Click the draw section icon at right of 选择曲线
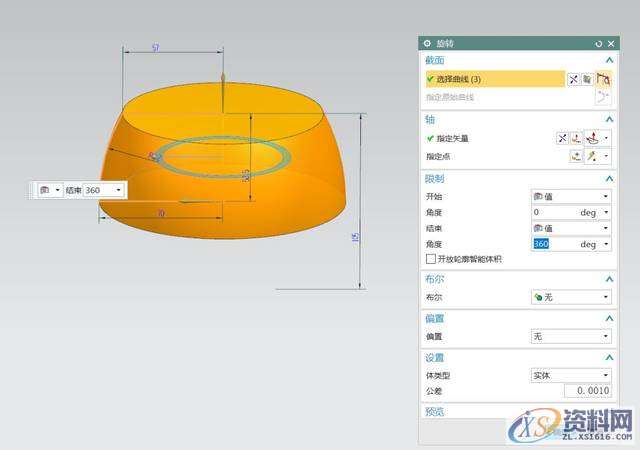 tap(603, 79)
